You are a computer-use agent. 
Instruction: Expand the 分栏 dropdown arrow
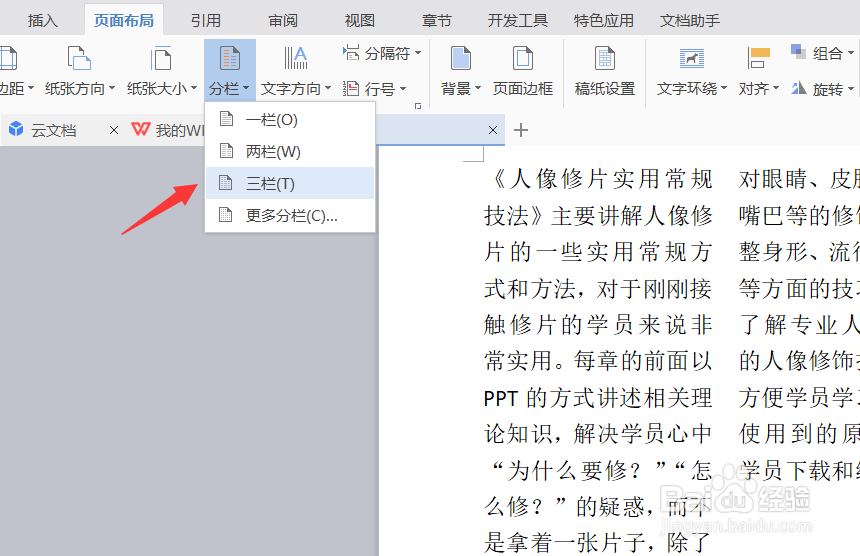(x=246, y=88)
